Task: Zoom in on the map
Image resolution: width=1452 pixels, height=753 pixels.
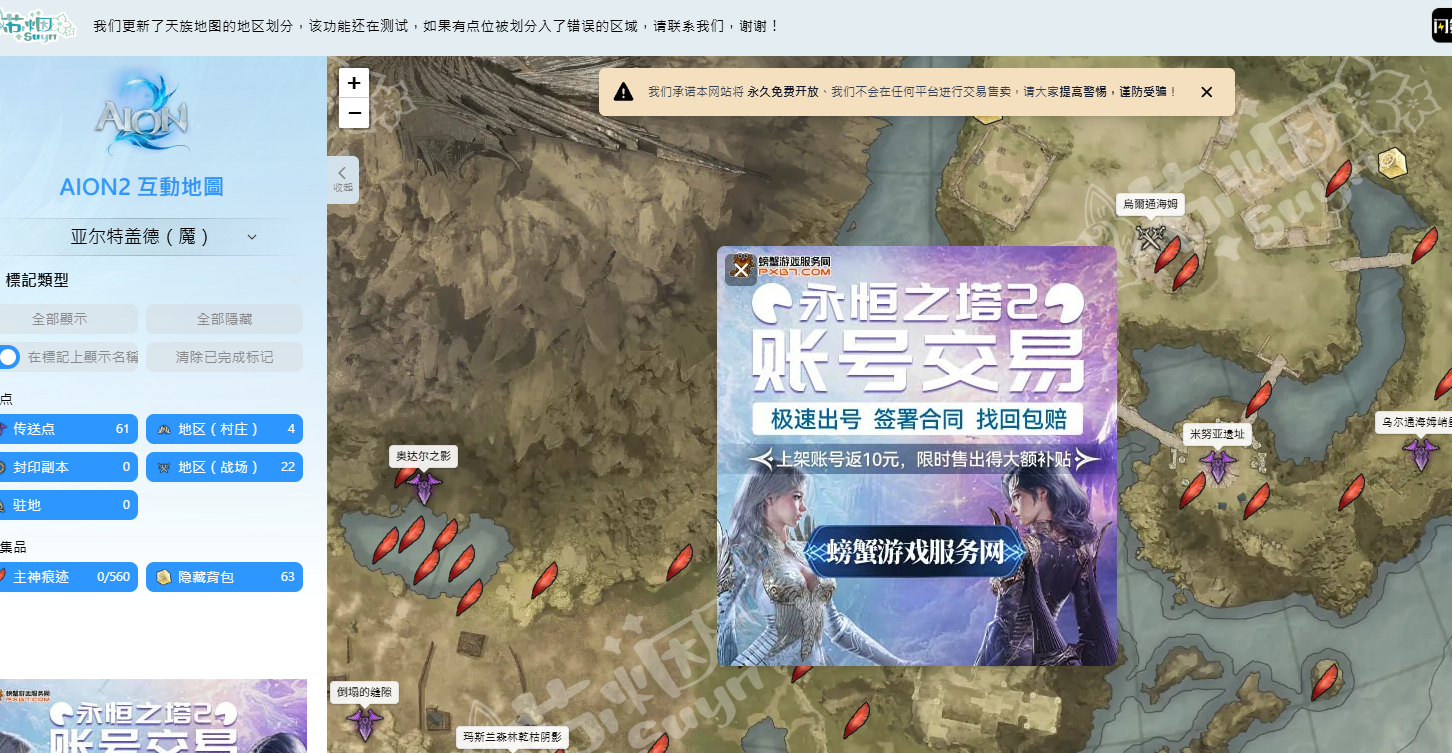Action: pos(354,83)
